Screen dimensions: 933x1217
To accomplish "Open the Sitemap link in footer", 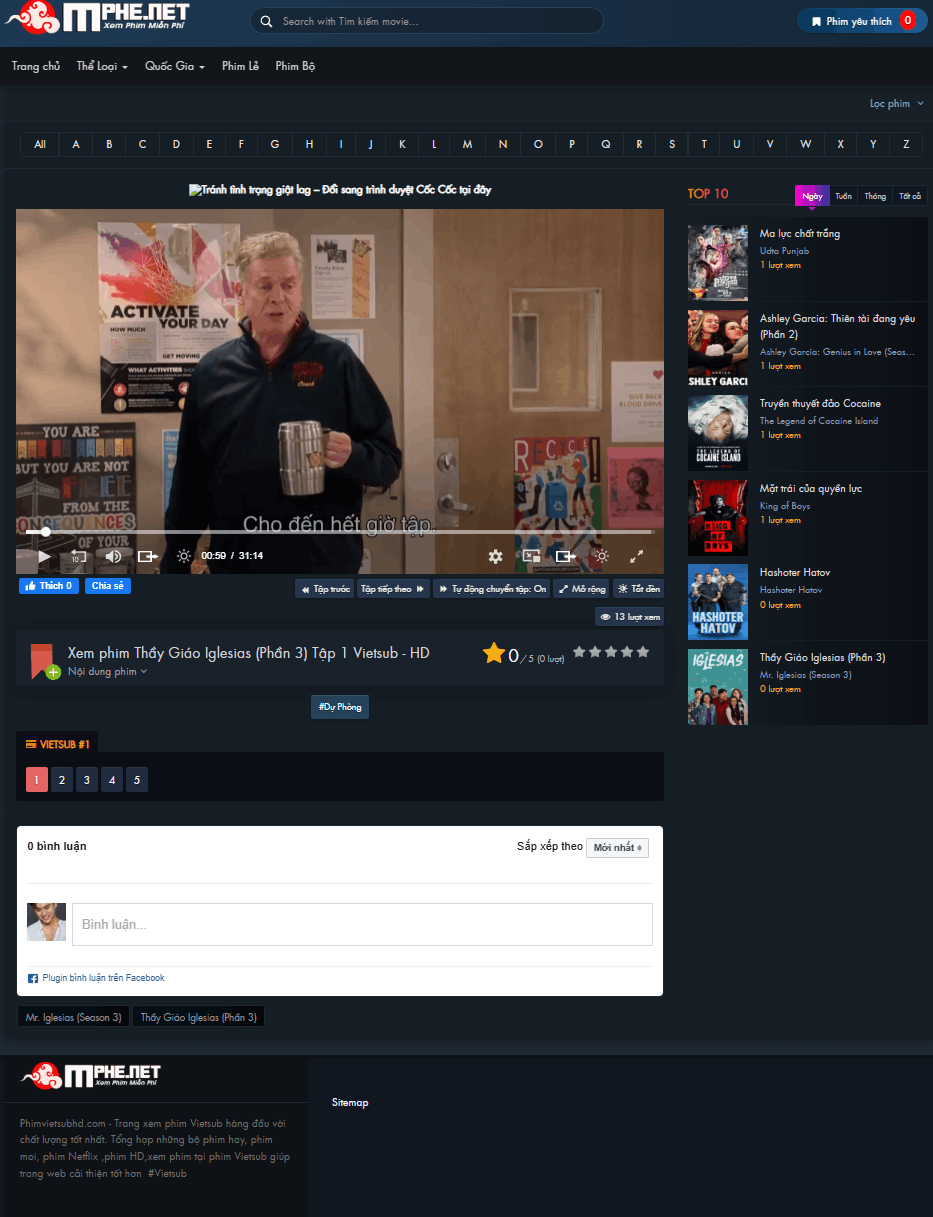I will [350, 1102].
